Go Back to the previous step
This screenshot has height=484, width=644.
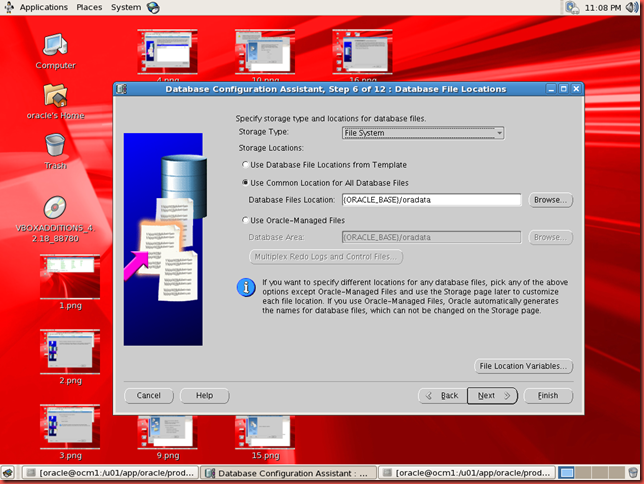[442, 395]
